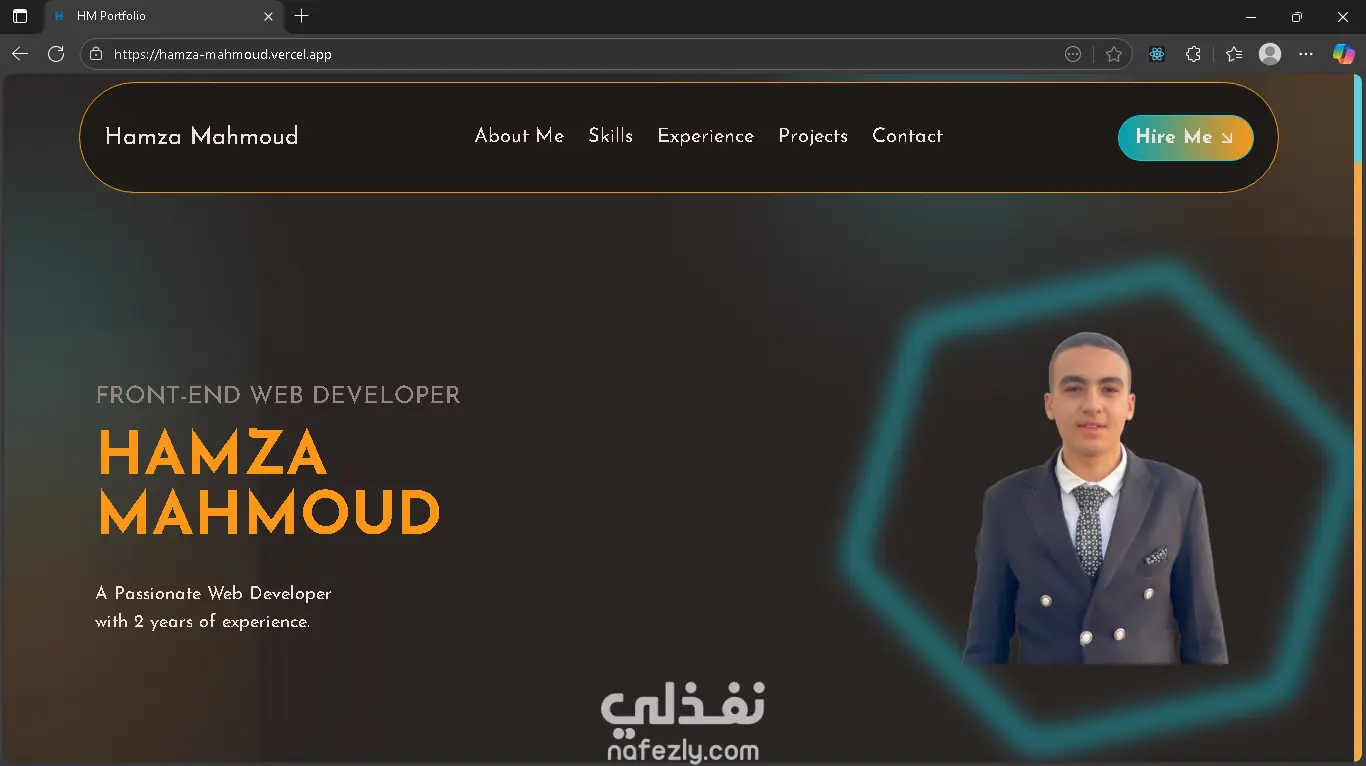View site information lock icon
This screenshot has height=766, width=1366.
coord(96,54)
